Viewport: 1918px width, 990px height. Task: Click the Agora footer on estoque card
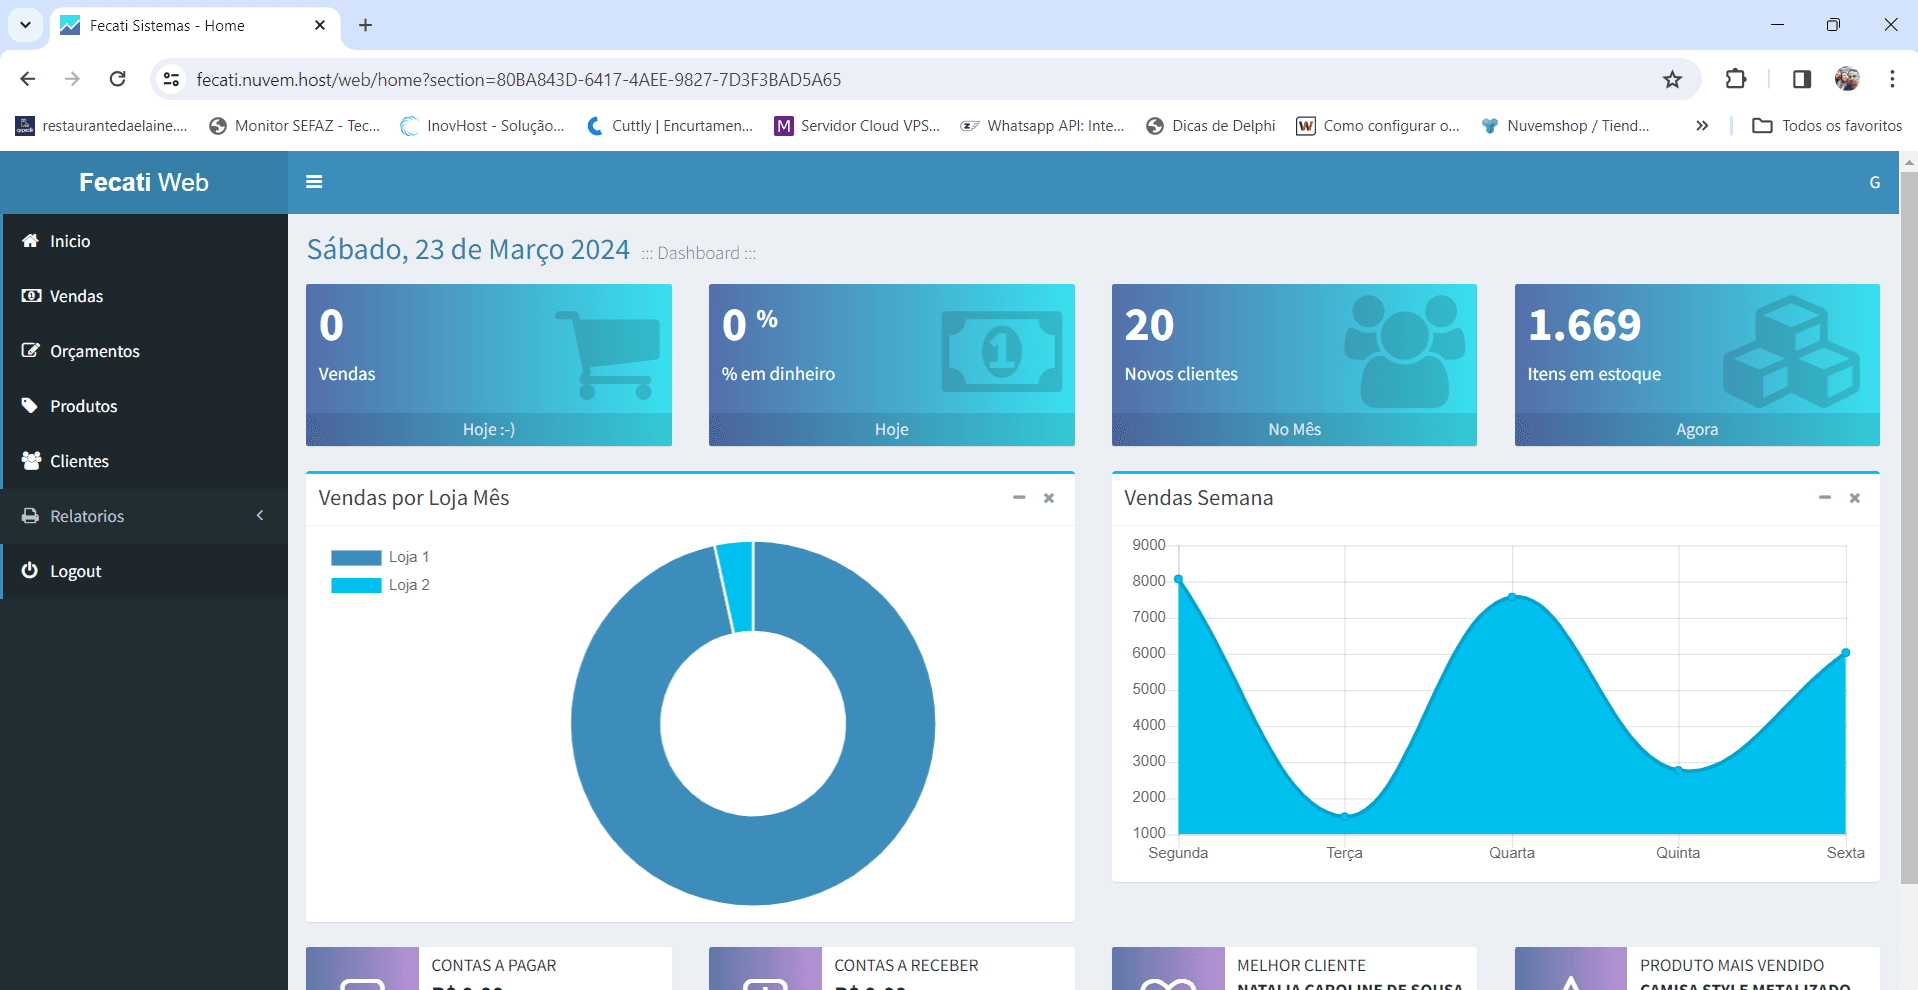1696,429
